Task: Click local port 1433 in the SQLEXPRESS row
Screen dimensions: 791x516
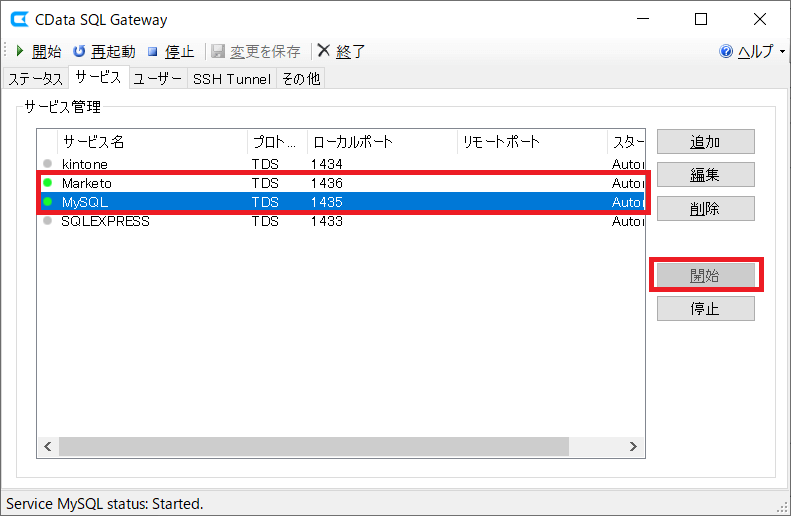Action: (x=327, y=221)
